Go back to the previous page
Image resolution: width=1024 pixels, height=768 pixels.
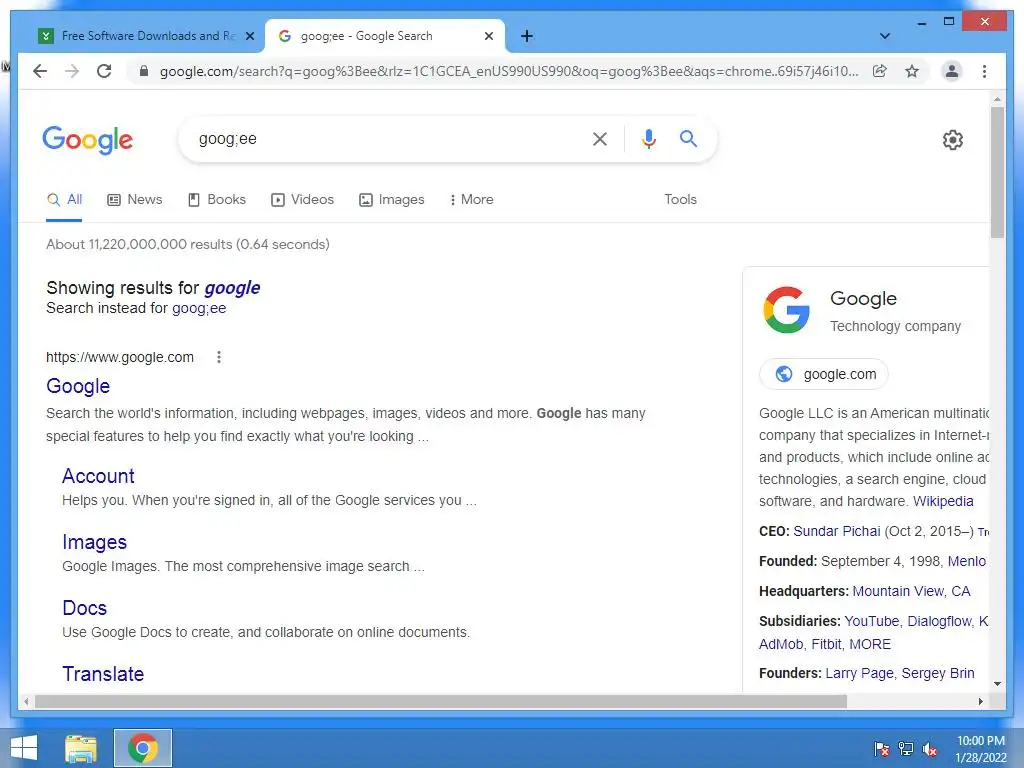coord(40,71)
